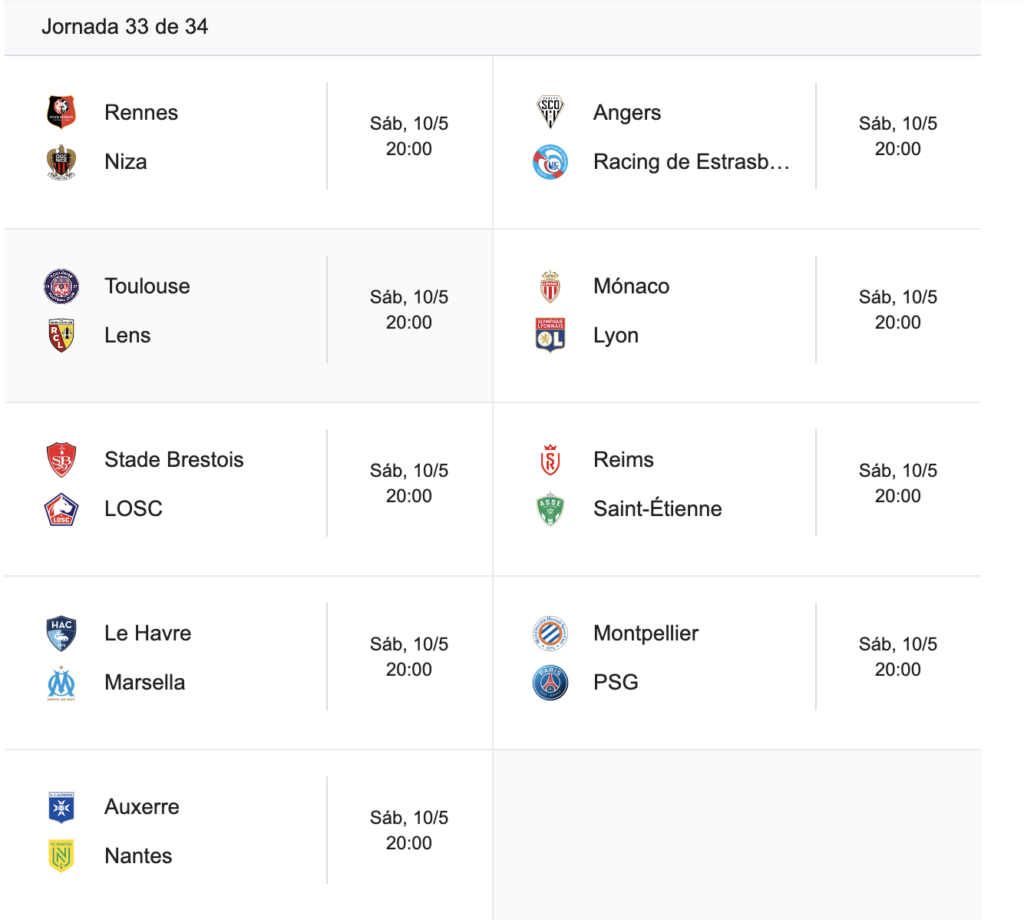
Task: Click the Nantes club crest
Action: (x=61, y=856)
